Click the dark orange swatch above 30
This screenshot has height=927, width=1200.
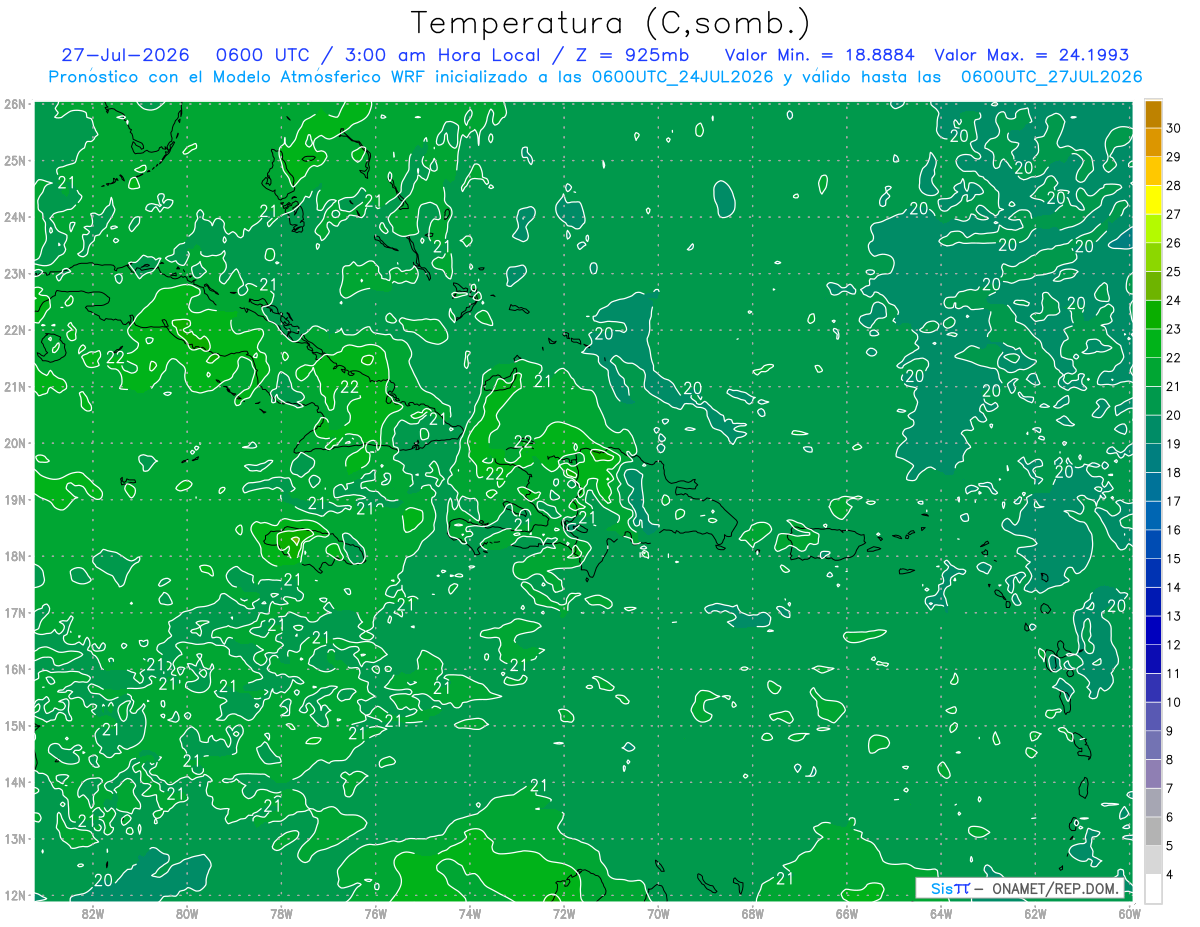pos(1153,114)
